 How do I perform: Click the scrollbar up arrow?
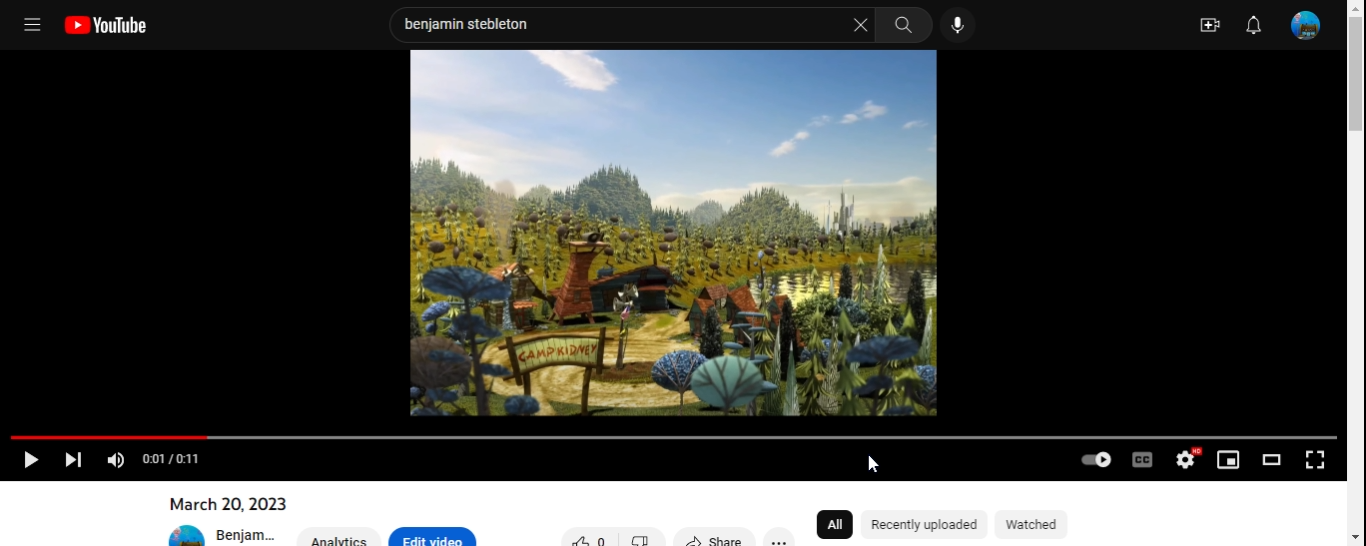tap(1356, 8)
